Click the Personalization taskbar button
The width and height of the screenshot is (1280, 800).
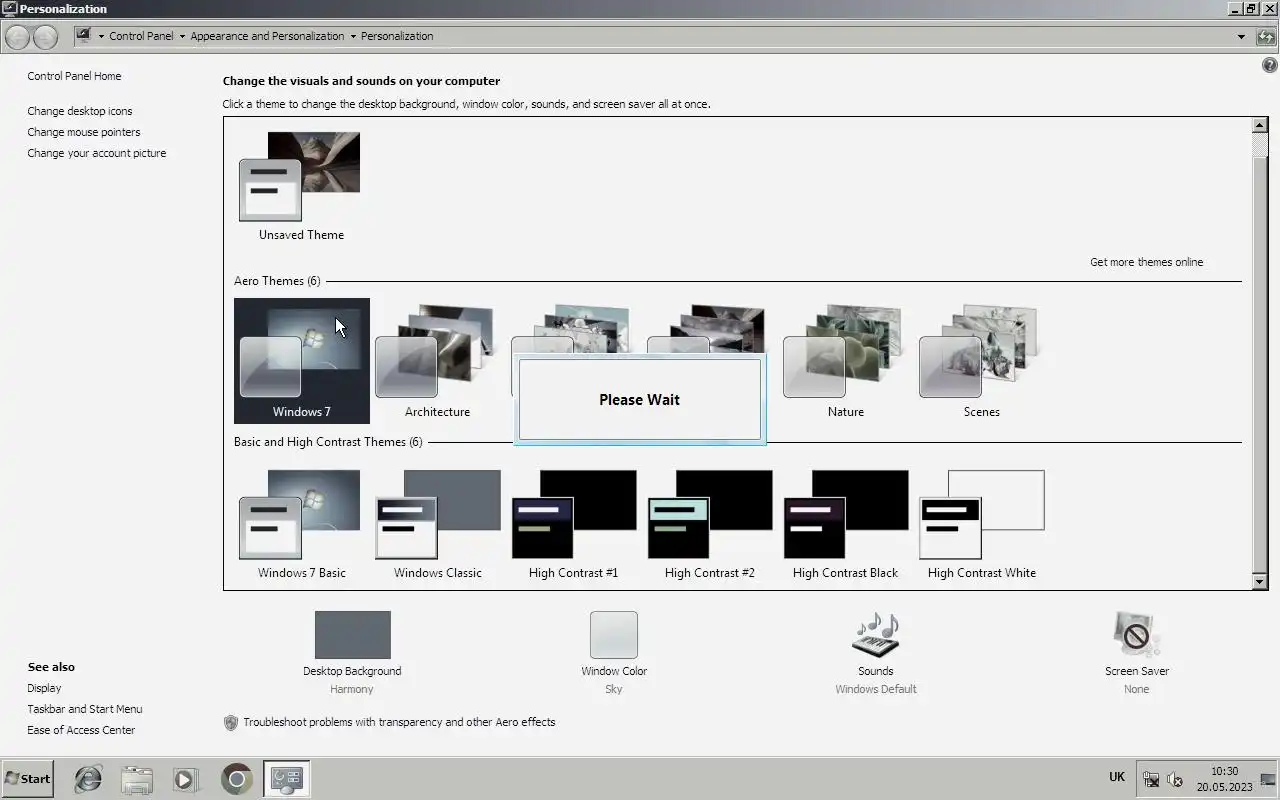coord(287,779)
